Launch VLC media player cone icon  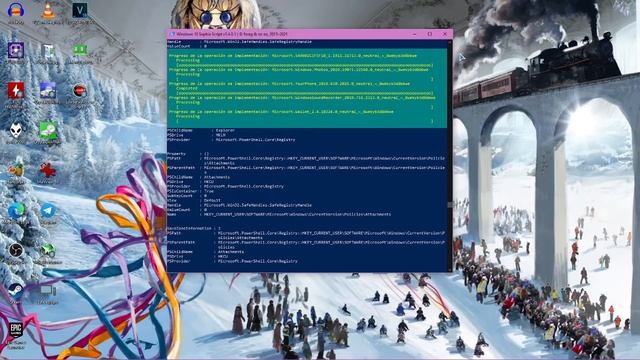point(48,10)
